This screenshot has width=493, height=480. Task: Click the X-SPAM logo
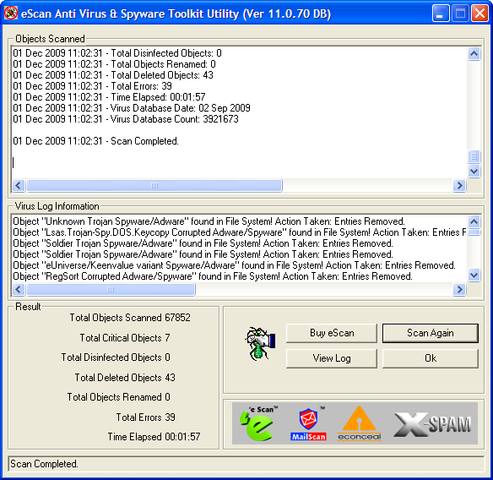pos(432,424)
